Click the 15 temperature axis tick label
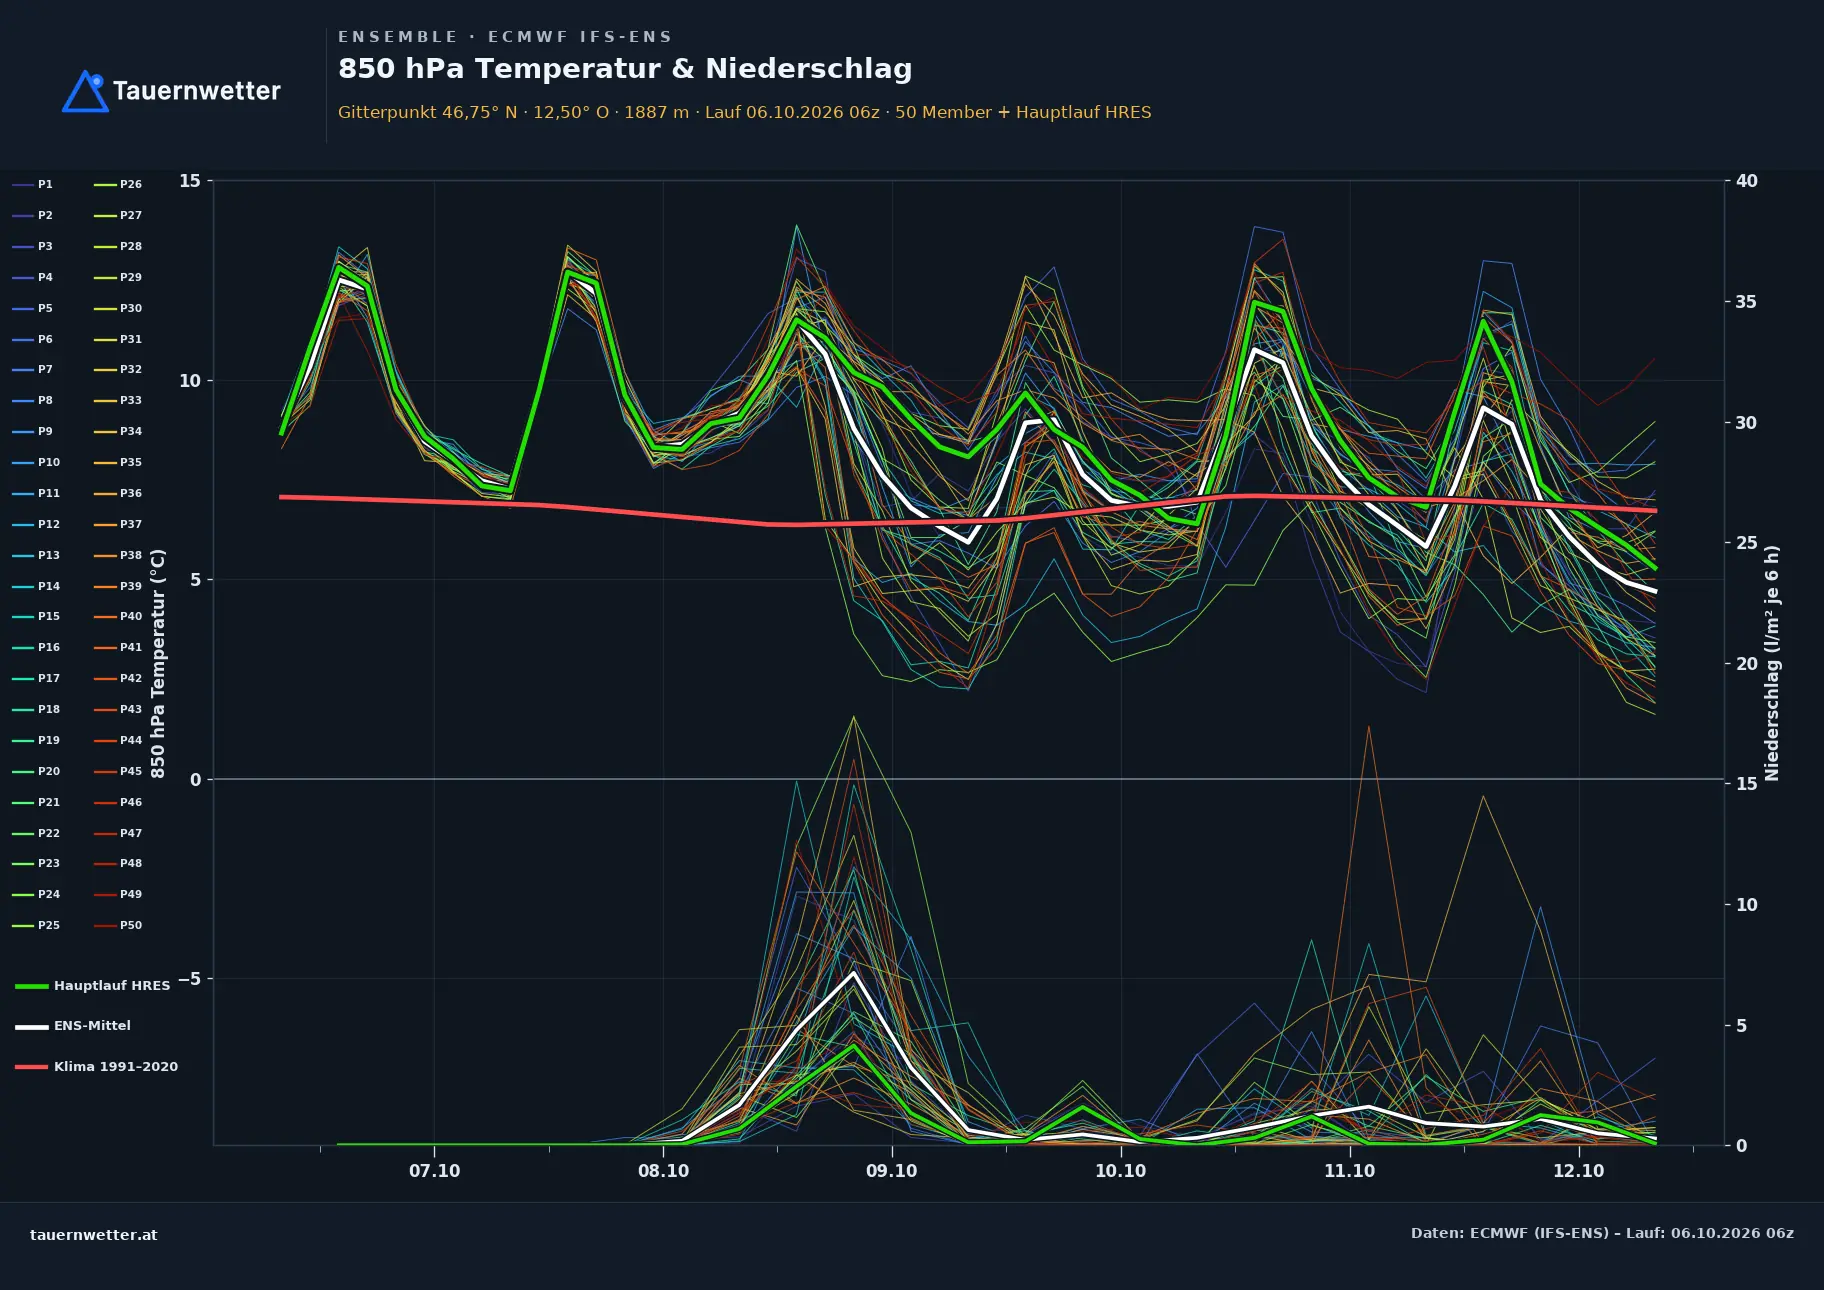Screen dimensions: 1824x1290 [x=190, y=181]
